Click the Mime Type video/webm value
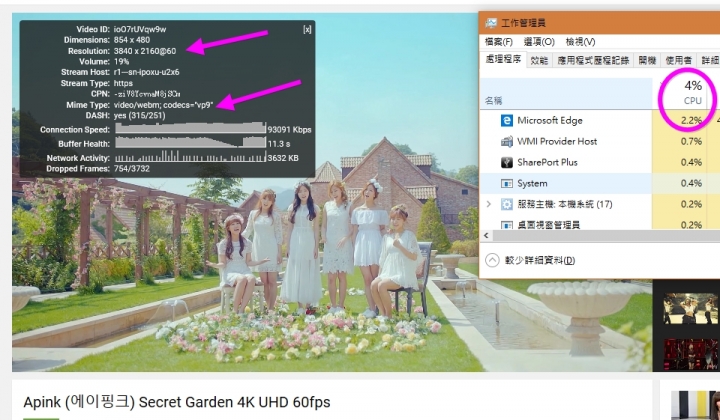 point(163,105)
